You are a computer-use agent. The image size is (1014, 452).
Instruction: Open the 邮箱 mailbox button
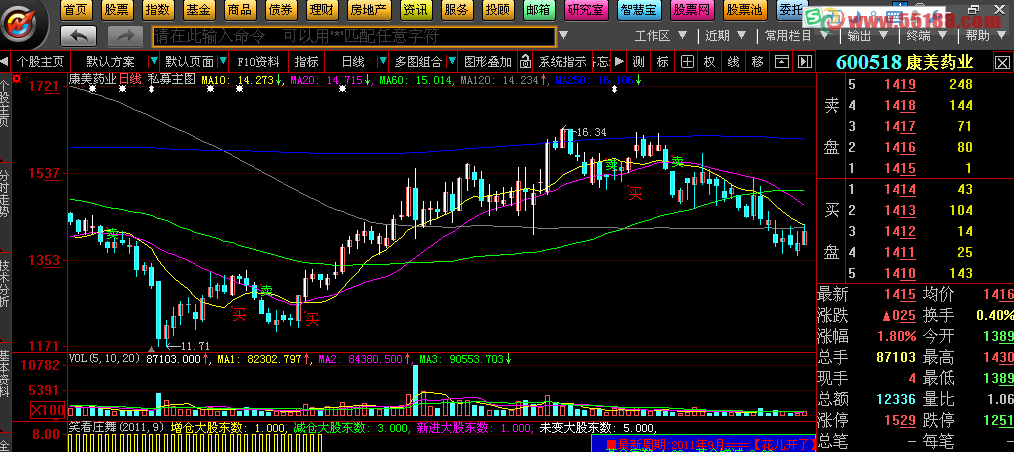pyautogui.click(x=538, y=9)
